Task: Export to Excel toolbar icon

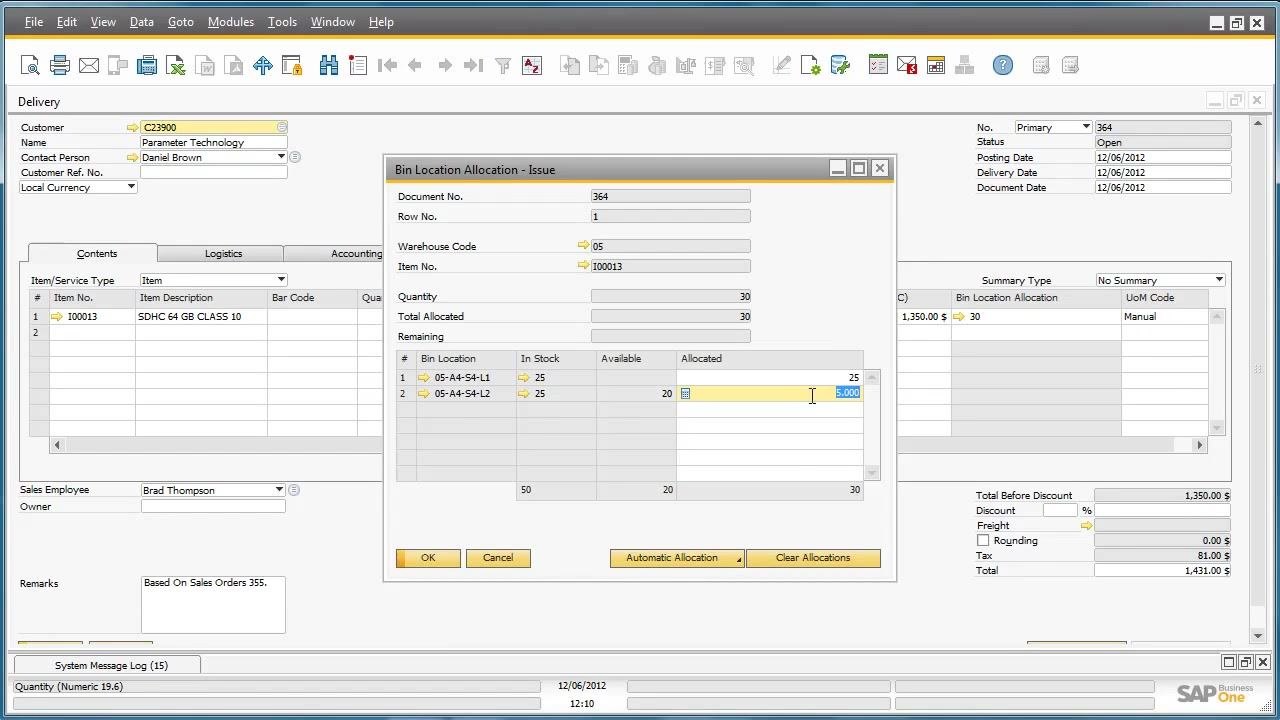Action: tap(176, 66)
